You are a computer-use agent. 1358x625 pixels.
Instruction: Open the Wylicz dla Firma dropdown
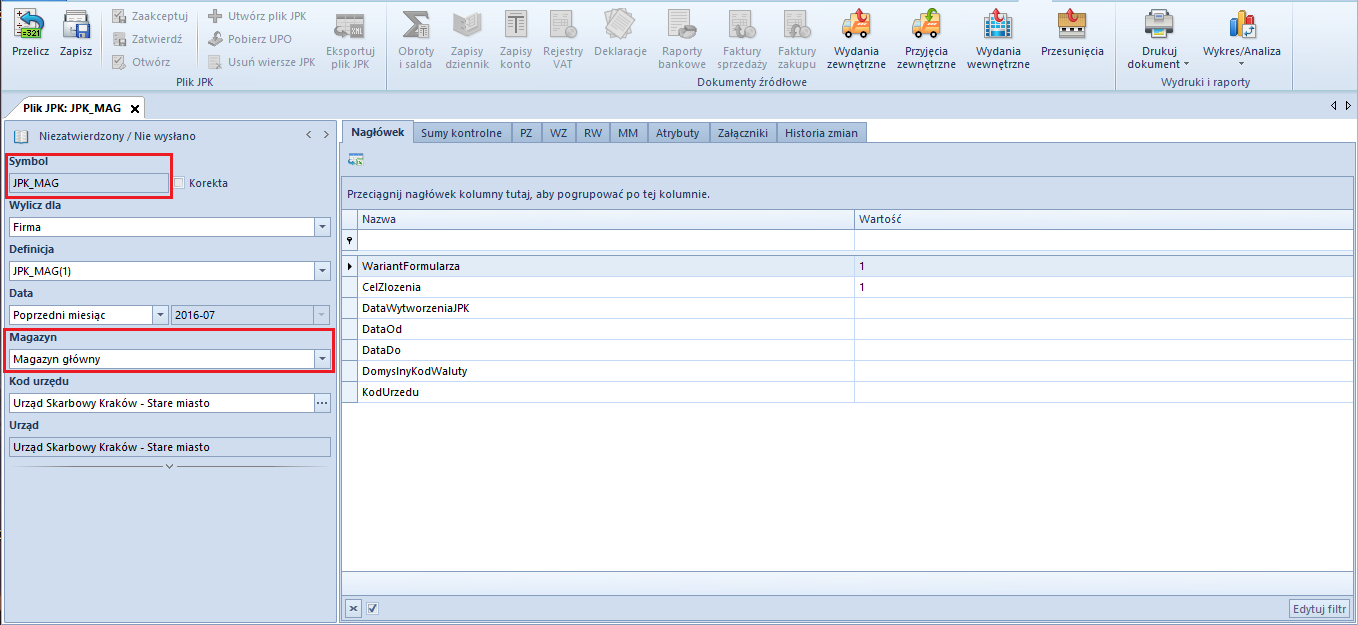(322, 227)
